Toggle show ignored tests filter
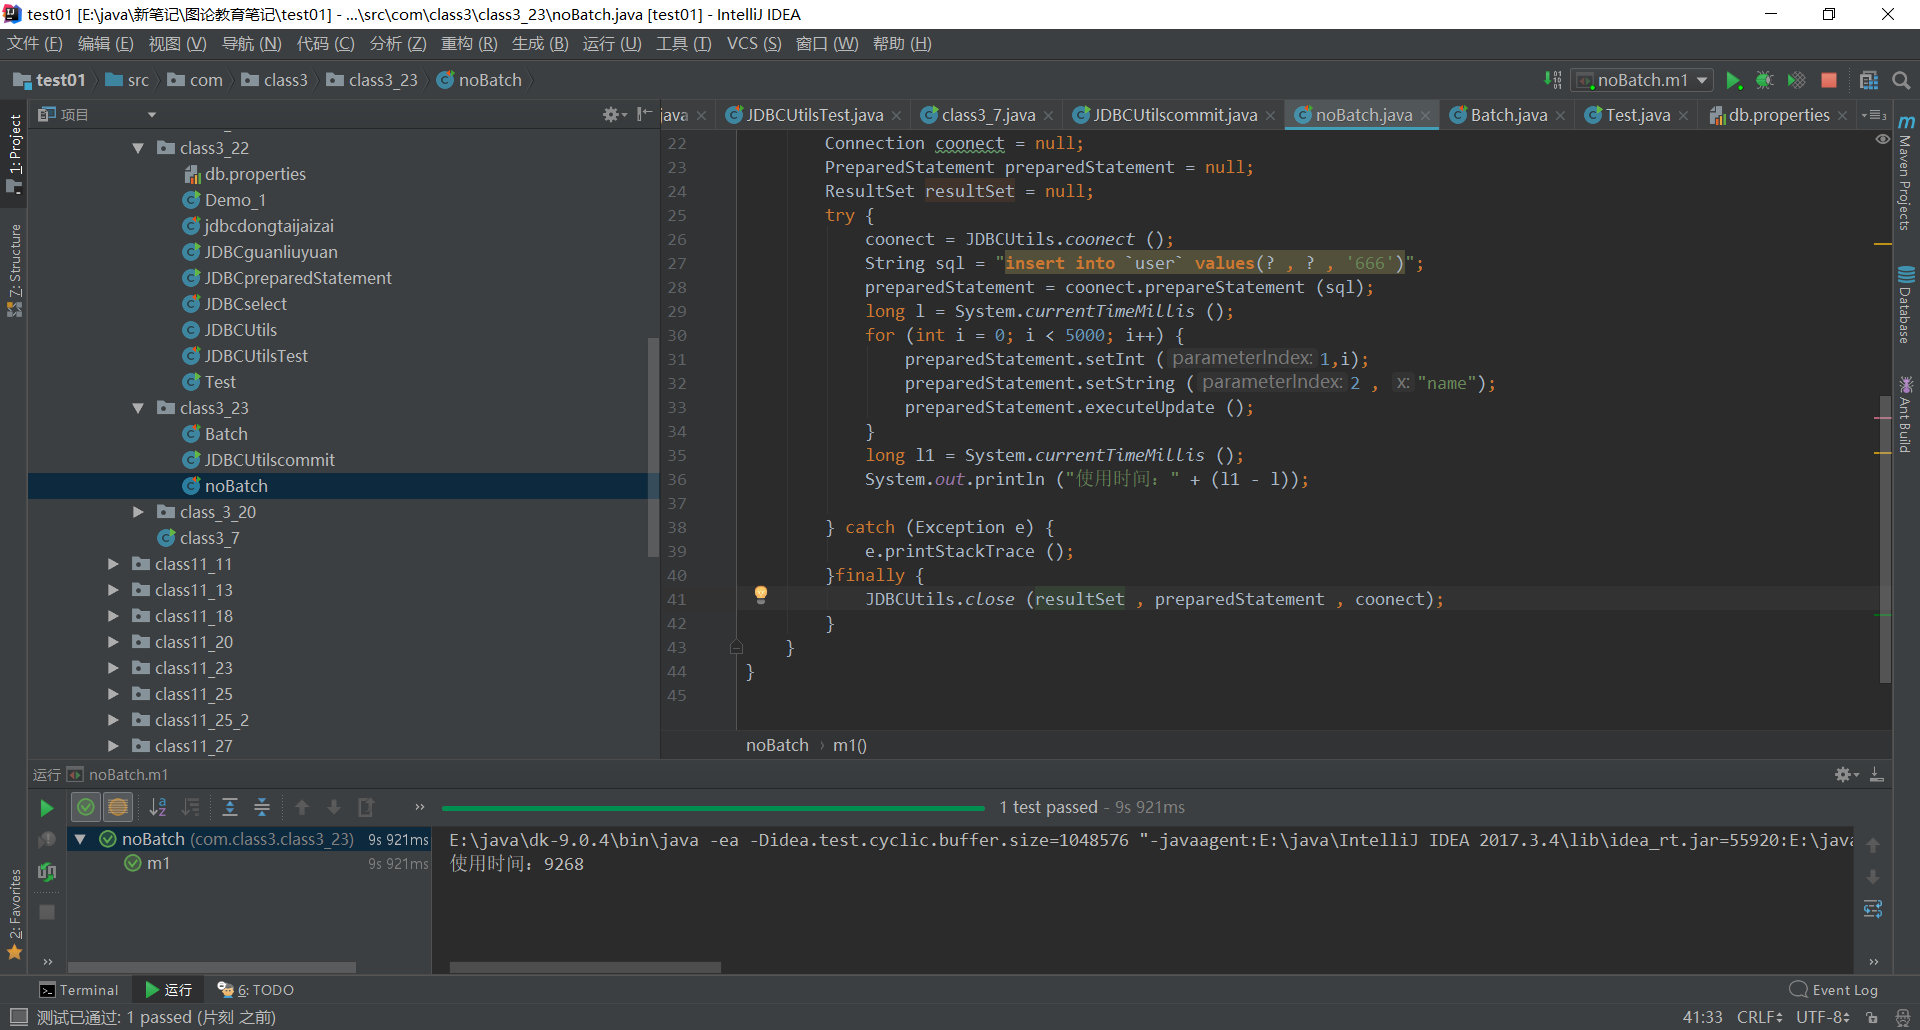The width and height of the screenshot is (1920, 1030). [x=118, y=807]
